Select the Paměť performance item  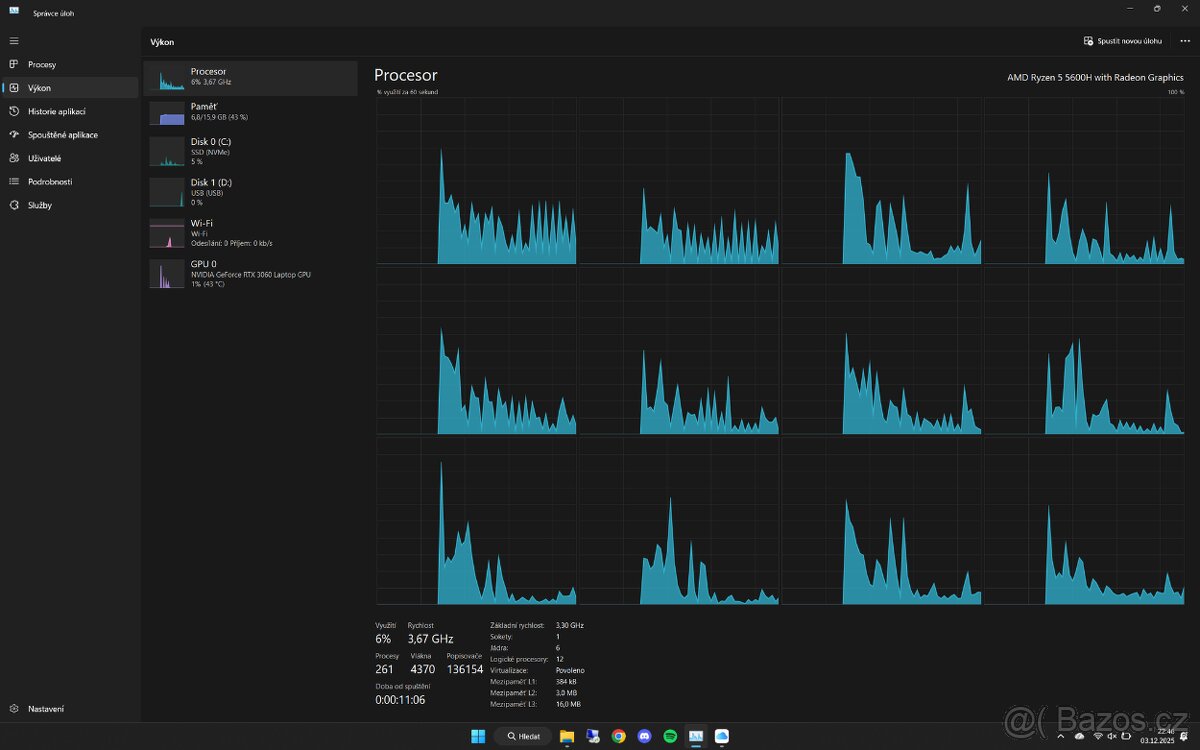coord(250,112)
